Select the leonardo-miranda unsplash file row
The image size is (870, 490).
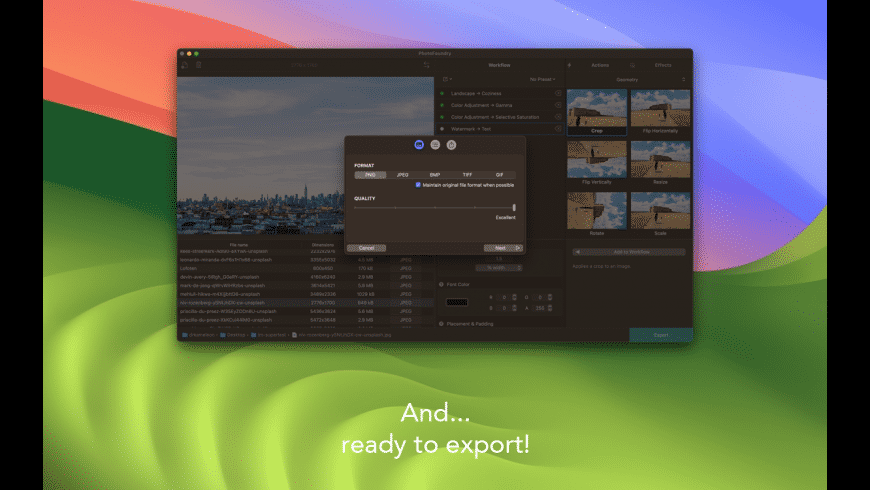(305, 260)
